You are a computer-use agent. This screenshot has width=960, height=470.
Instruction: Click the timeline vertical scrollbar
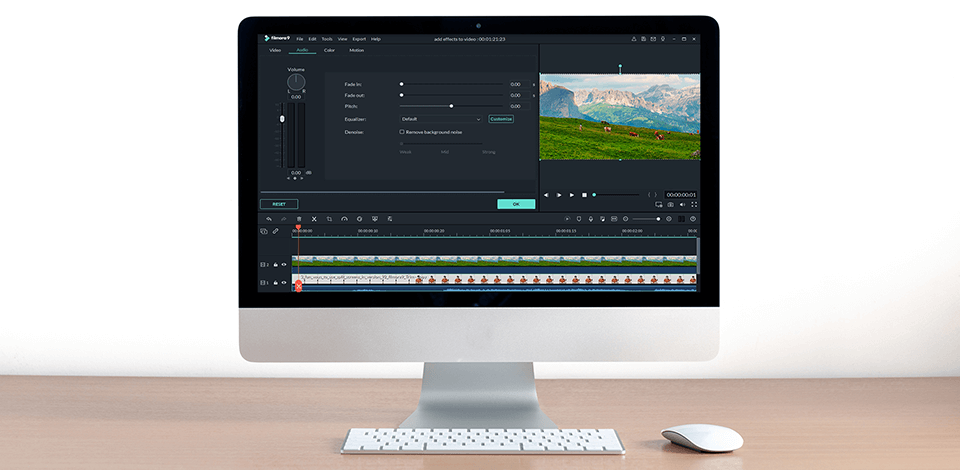[x=697, y=255]
